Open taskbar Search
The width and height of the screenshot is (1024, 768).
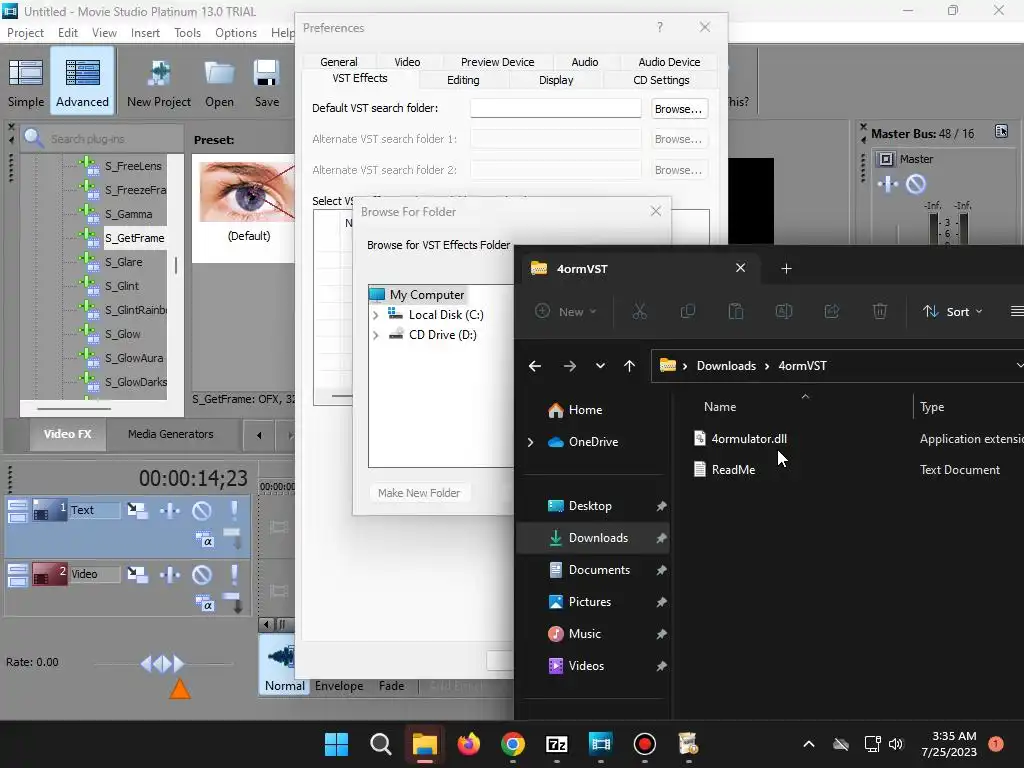tap(381, 744)
